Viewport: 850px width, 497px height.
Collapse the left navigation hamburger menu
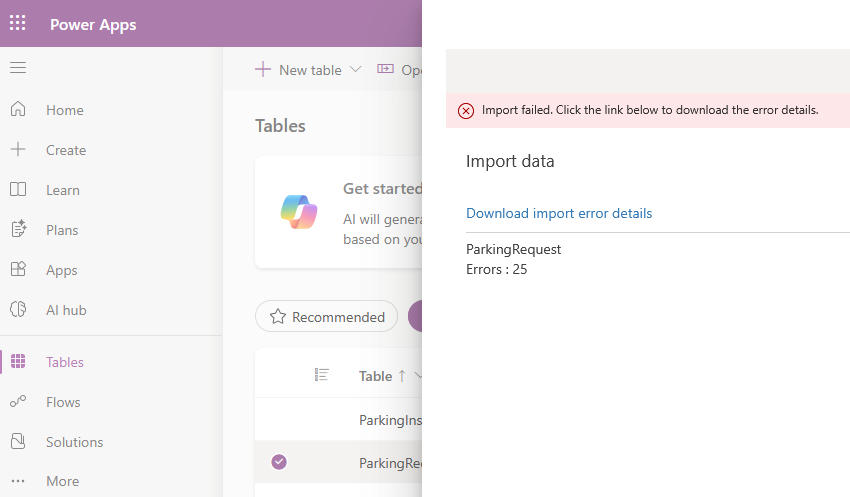[18, 68]
